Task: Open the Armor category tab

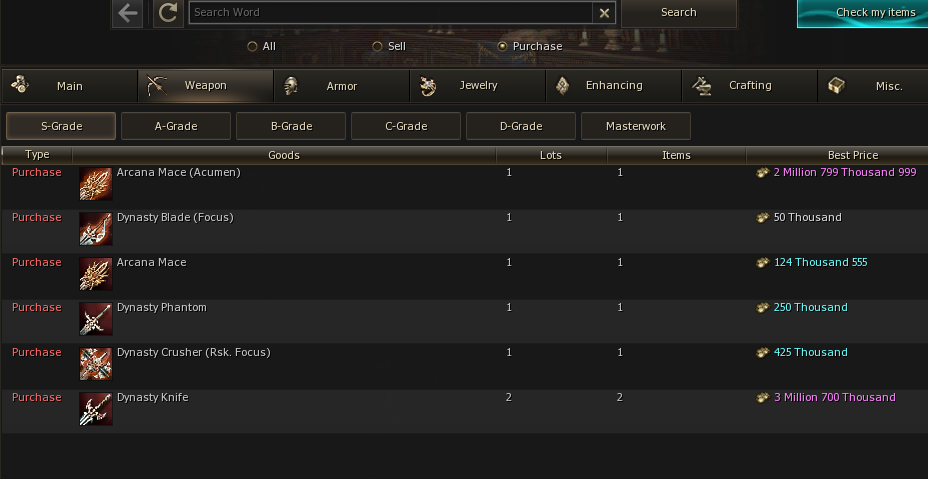Action: [x=341, y=86]
